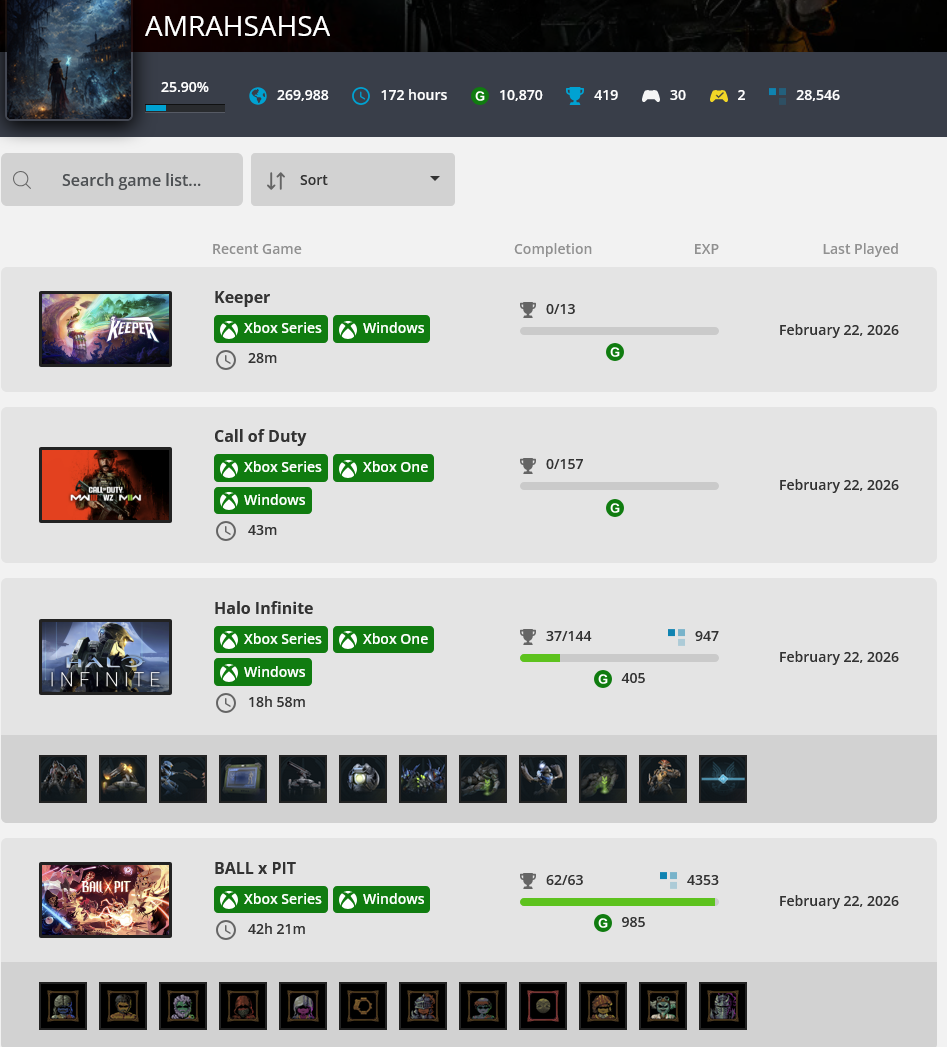This screenshot has width=947, height=1047.
Task: Open the Halo Infinite game thumbnail
Action: (106, 657)
